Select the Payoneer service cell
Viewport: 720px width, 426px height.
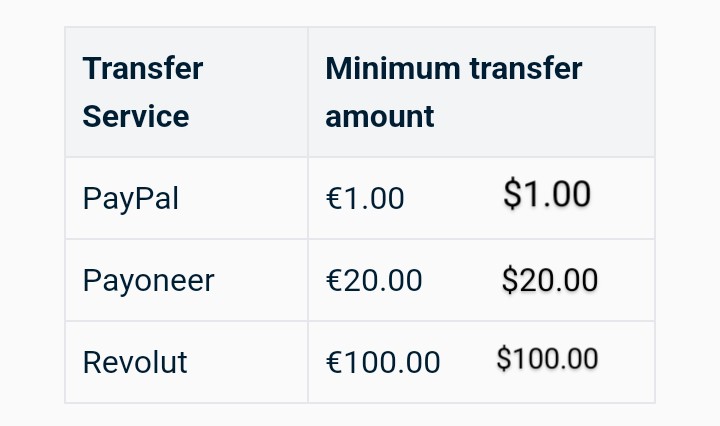tap(186, 280)
